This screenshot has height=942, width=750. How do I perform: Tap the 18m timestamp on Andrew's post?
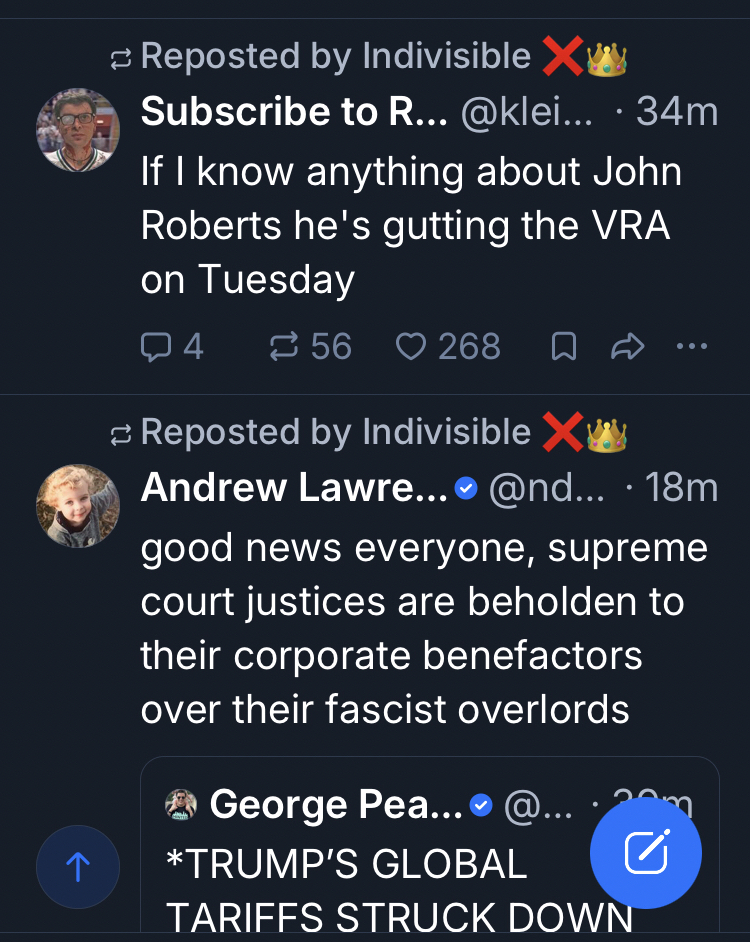681,488
